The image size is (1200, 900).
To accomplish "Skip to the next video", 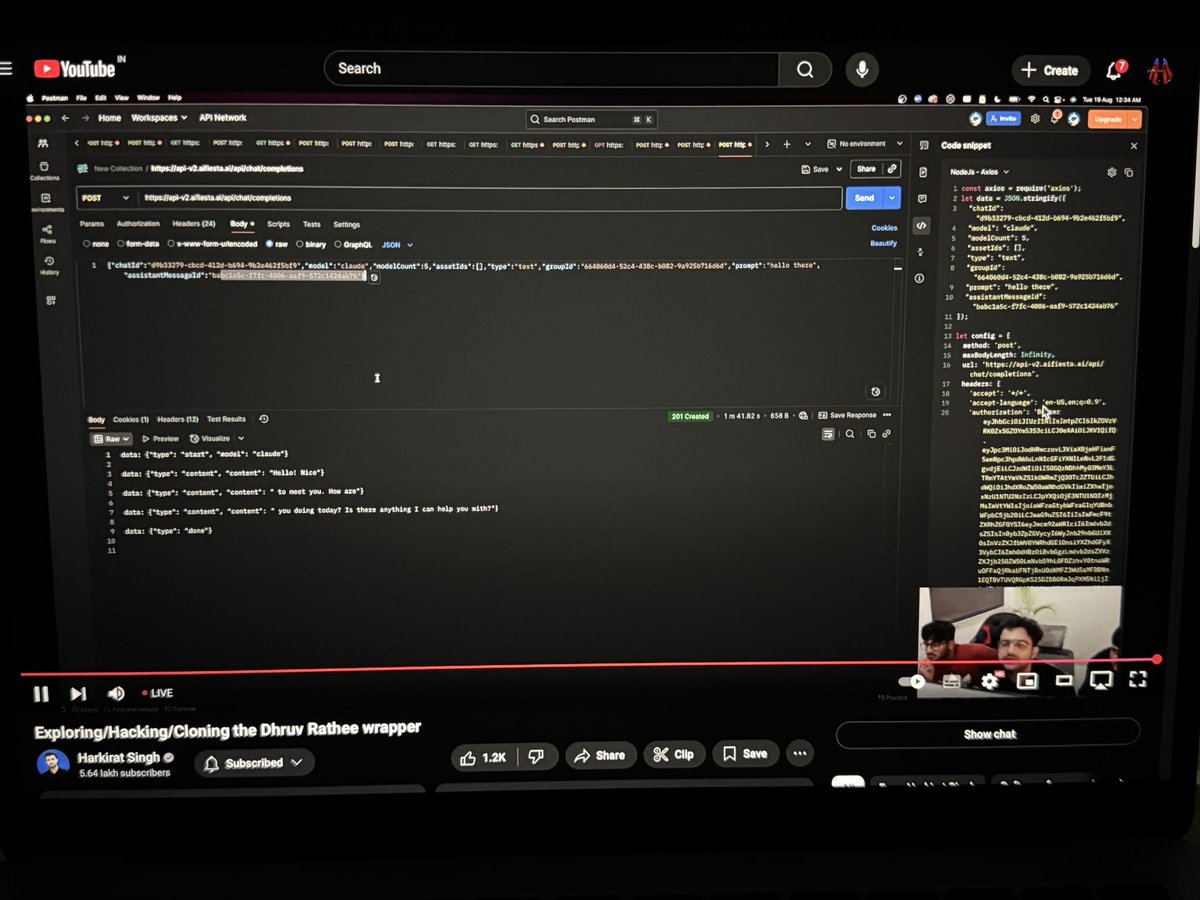I will pos(78,693).
